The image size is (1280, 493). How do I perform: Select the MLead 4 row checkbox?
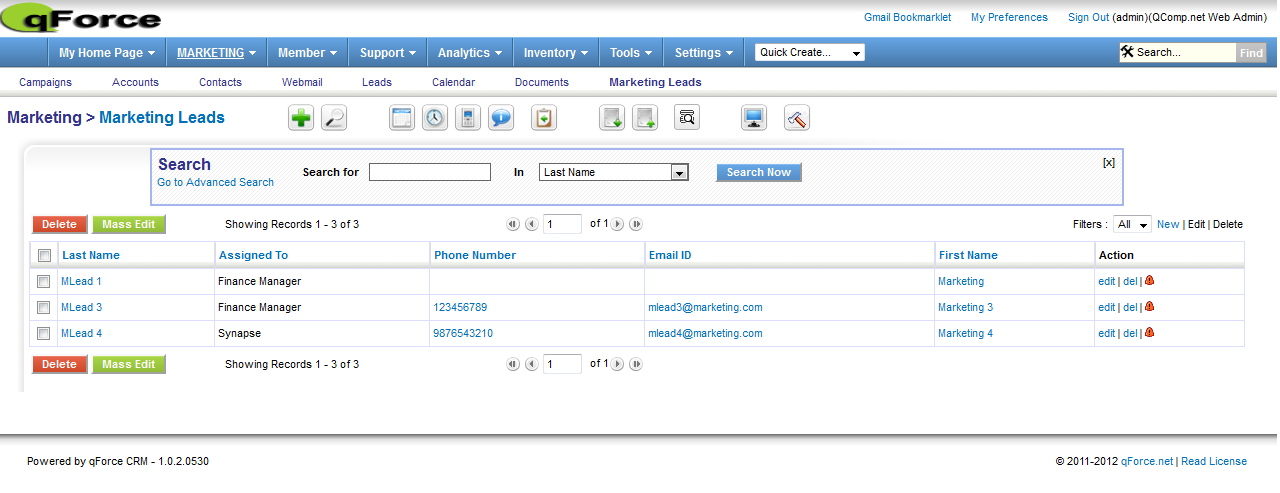click(44, 334)
